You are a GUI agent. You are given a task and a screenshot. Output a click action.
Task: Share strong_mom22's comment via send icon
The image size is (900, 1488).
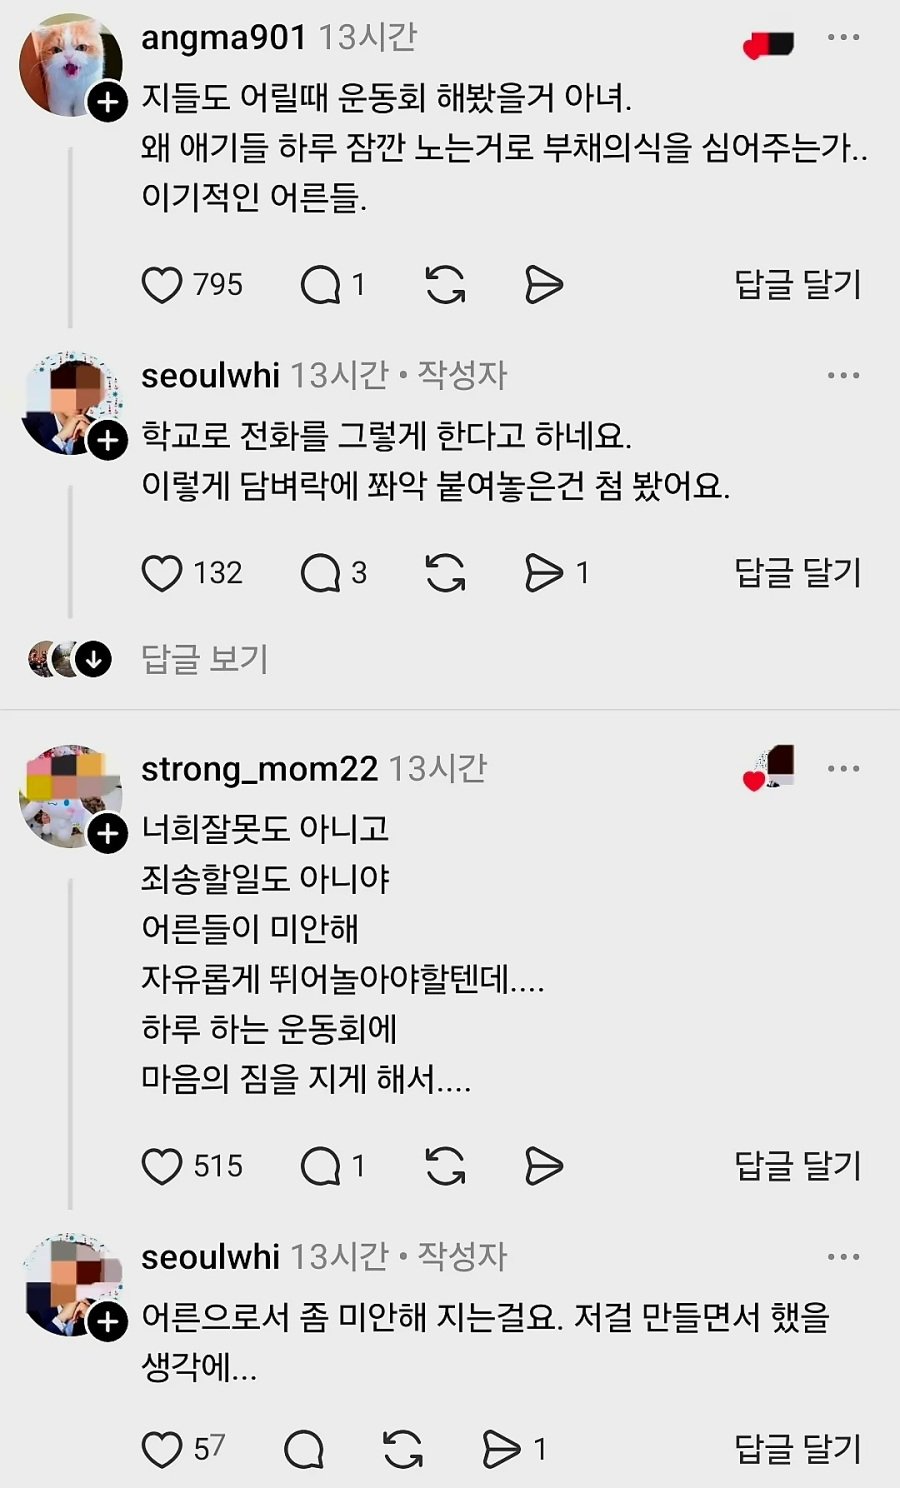tap(544, 1166)
